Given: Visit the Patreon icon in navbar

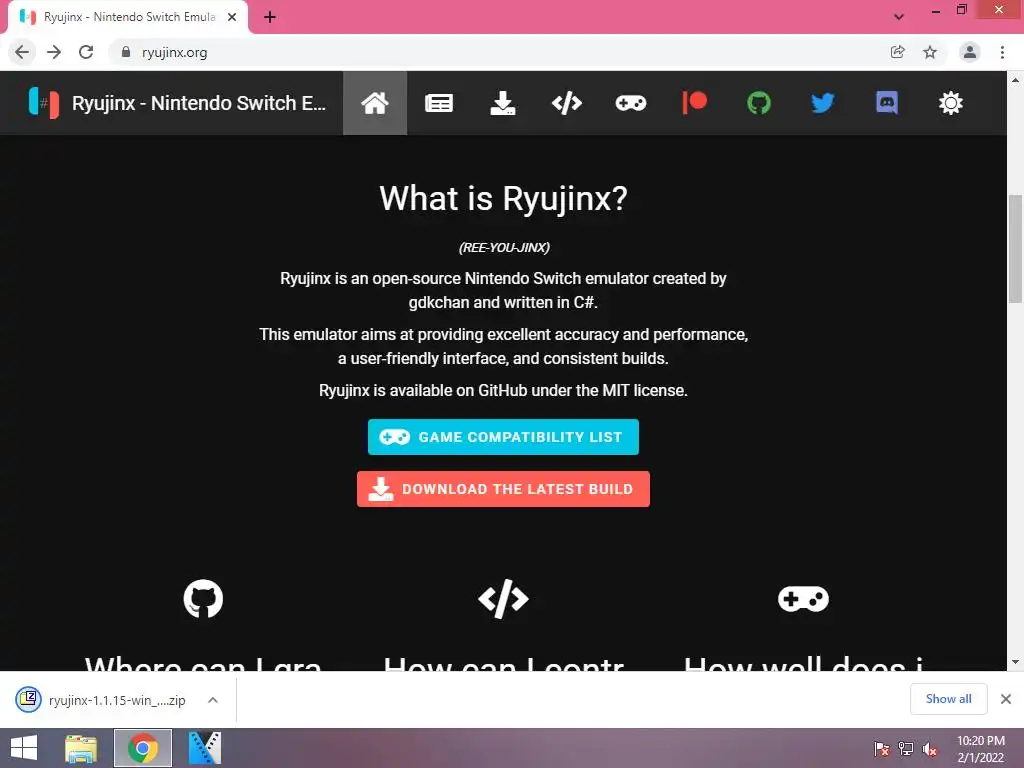Looking at the screenshot, I should pyautogui.click(x=695, y=103).
